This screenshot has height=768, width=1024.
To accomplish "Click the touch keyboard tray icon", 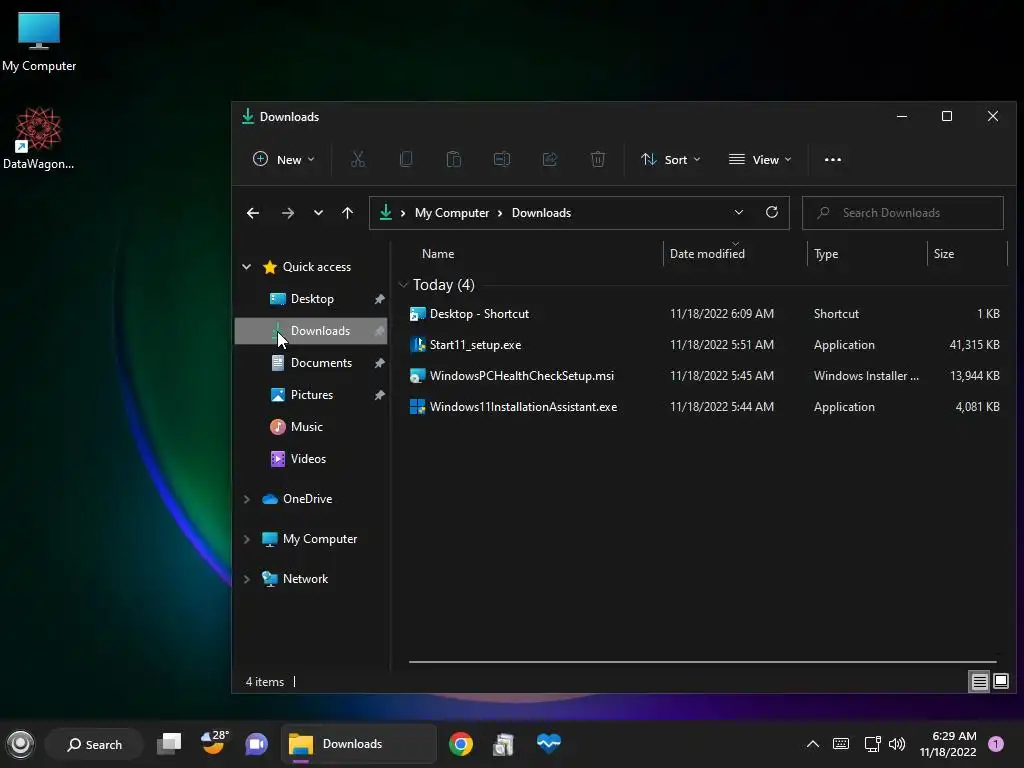I will click(841, 744).
